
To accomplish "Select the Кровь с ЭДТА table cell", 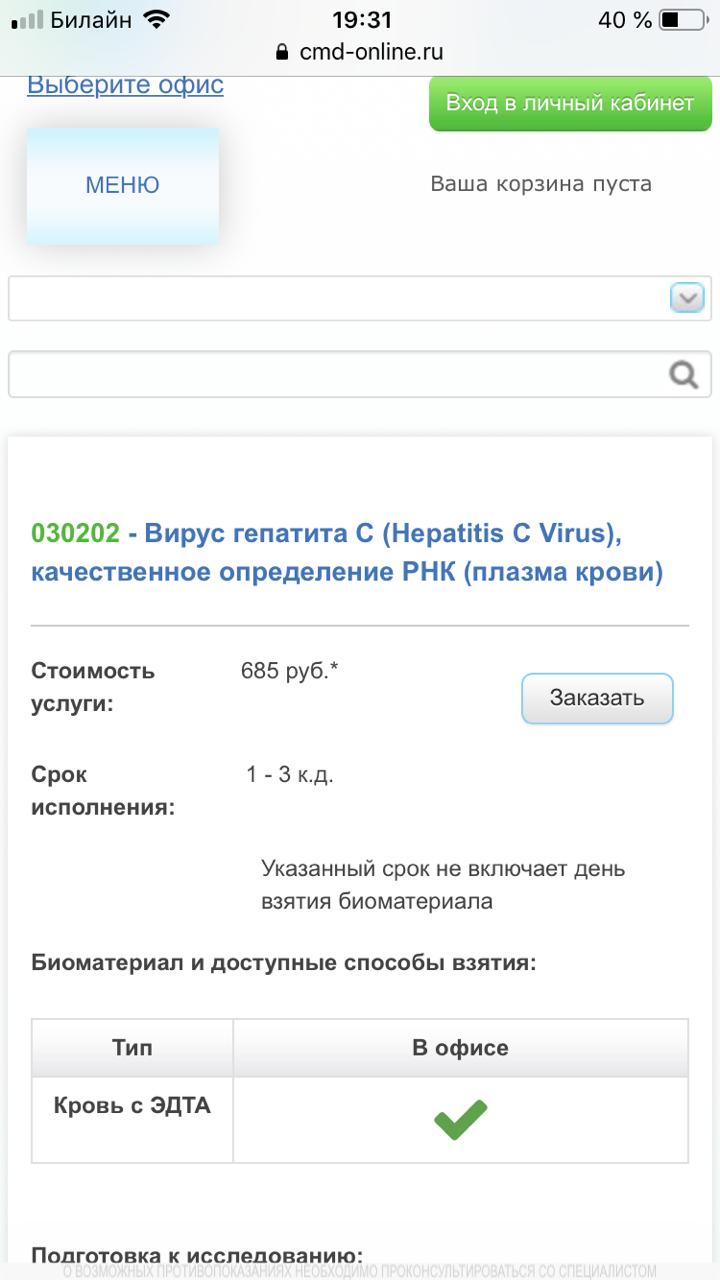I will pos(133,1107).
